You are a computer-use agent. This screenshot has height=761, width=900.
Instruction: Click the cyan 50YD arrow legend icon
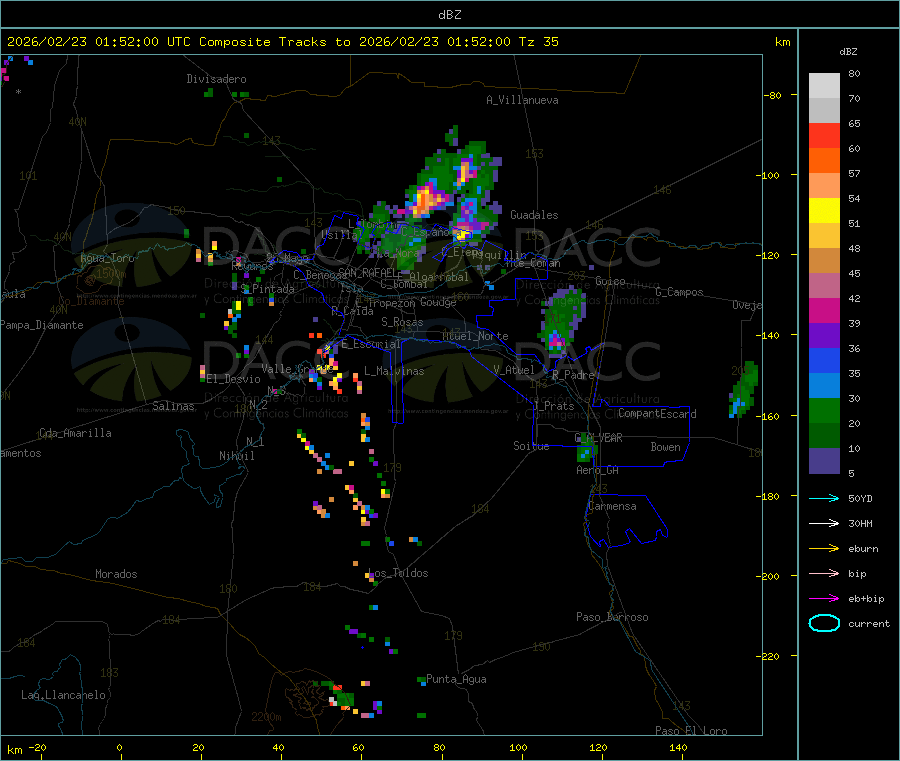point(824,498)
